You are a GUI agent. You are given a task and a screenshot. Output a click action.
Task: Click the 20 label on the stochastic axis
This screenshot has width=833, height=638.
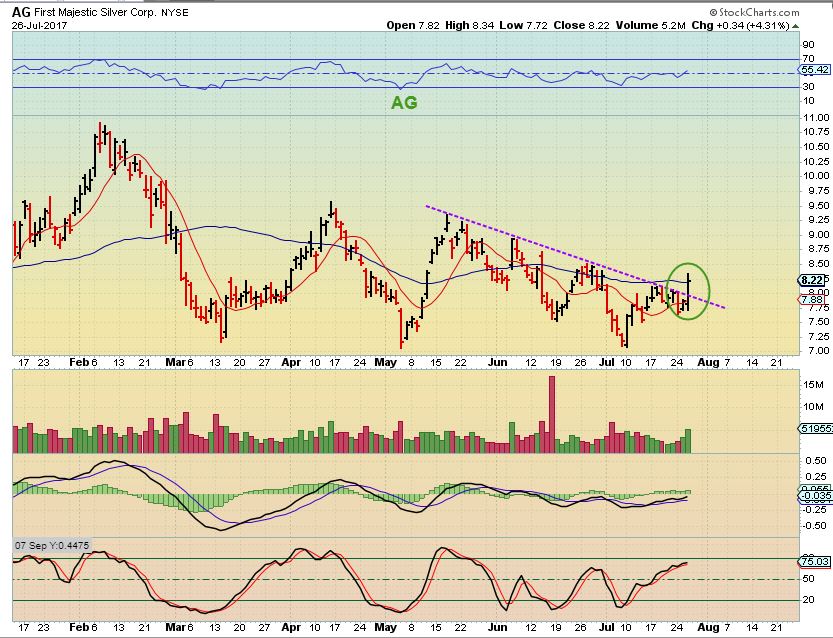(x=809, y=600)
